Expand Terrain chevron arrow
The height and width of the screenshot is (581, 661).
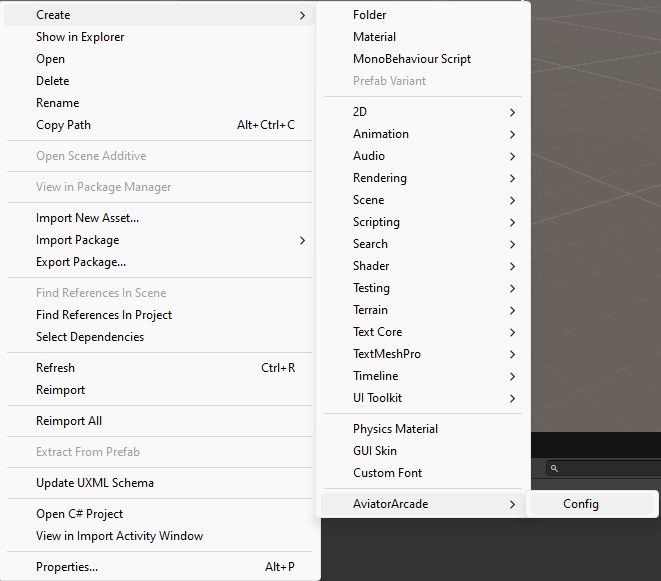[512, 310]
